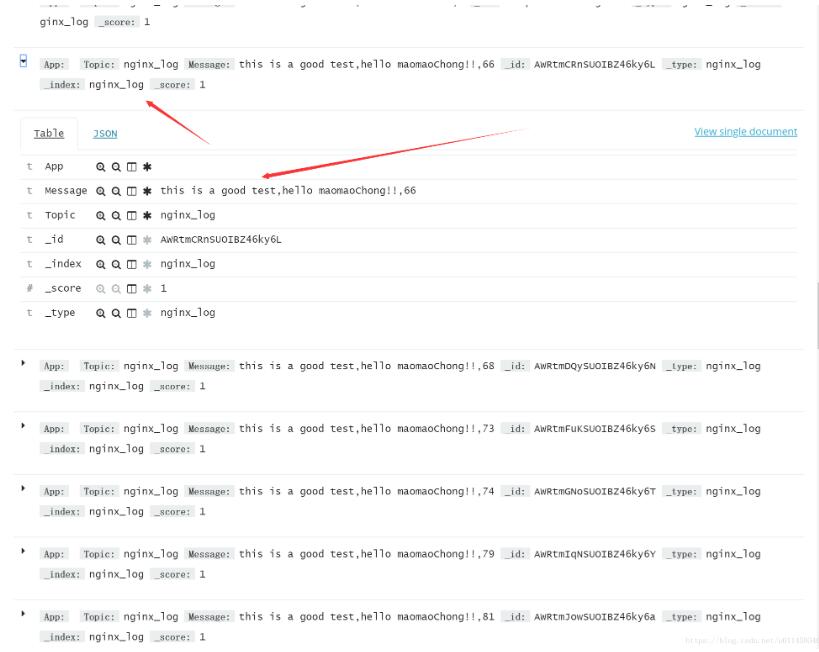Screen dimensions: 819x652
Task: Toggle Message column in table
Action: coord(131,191)
